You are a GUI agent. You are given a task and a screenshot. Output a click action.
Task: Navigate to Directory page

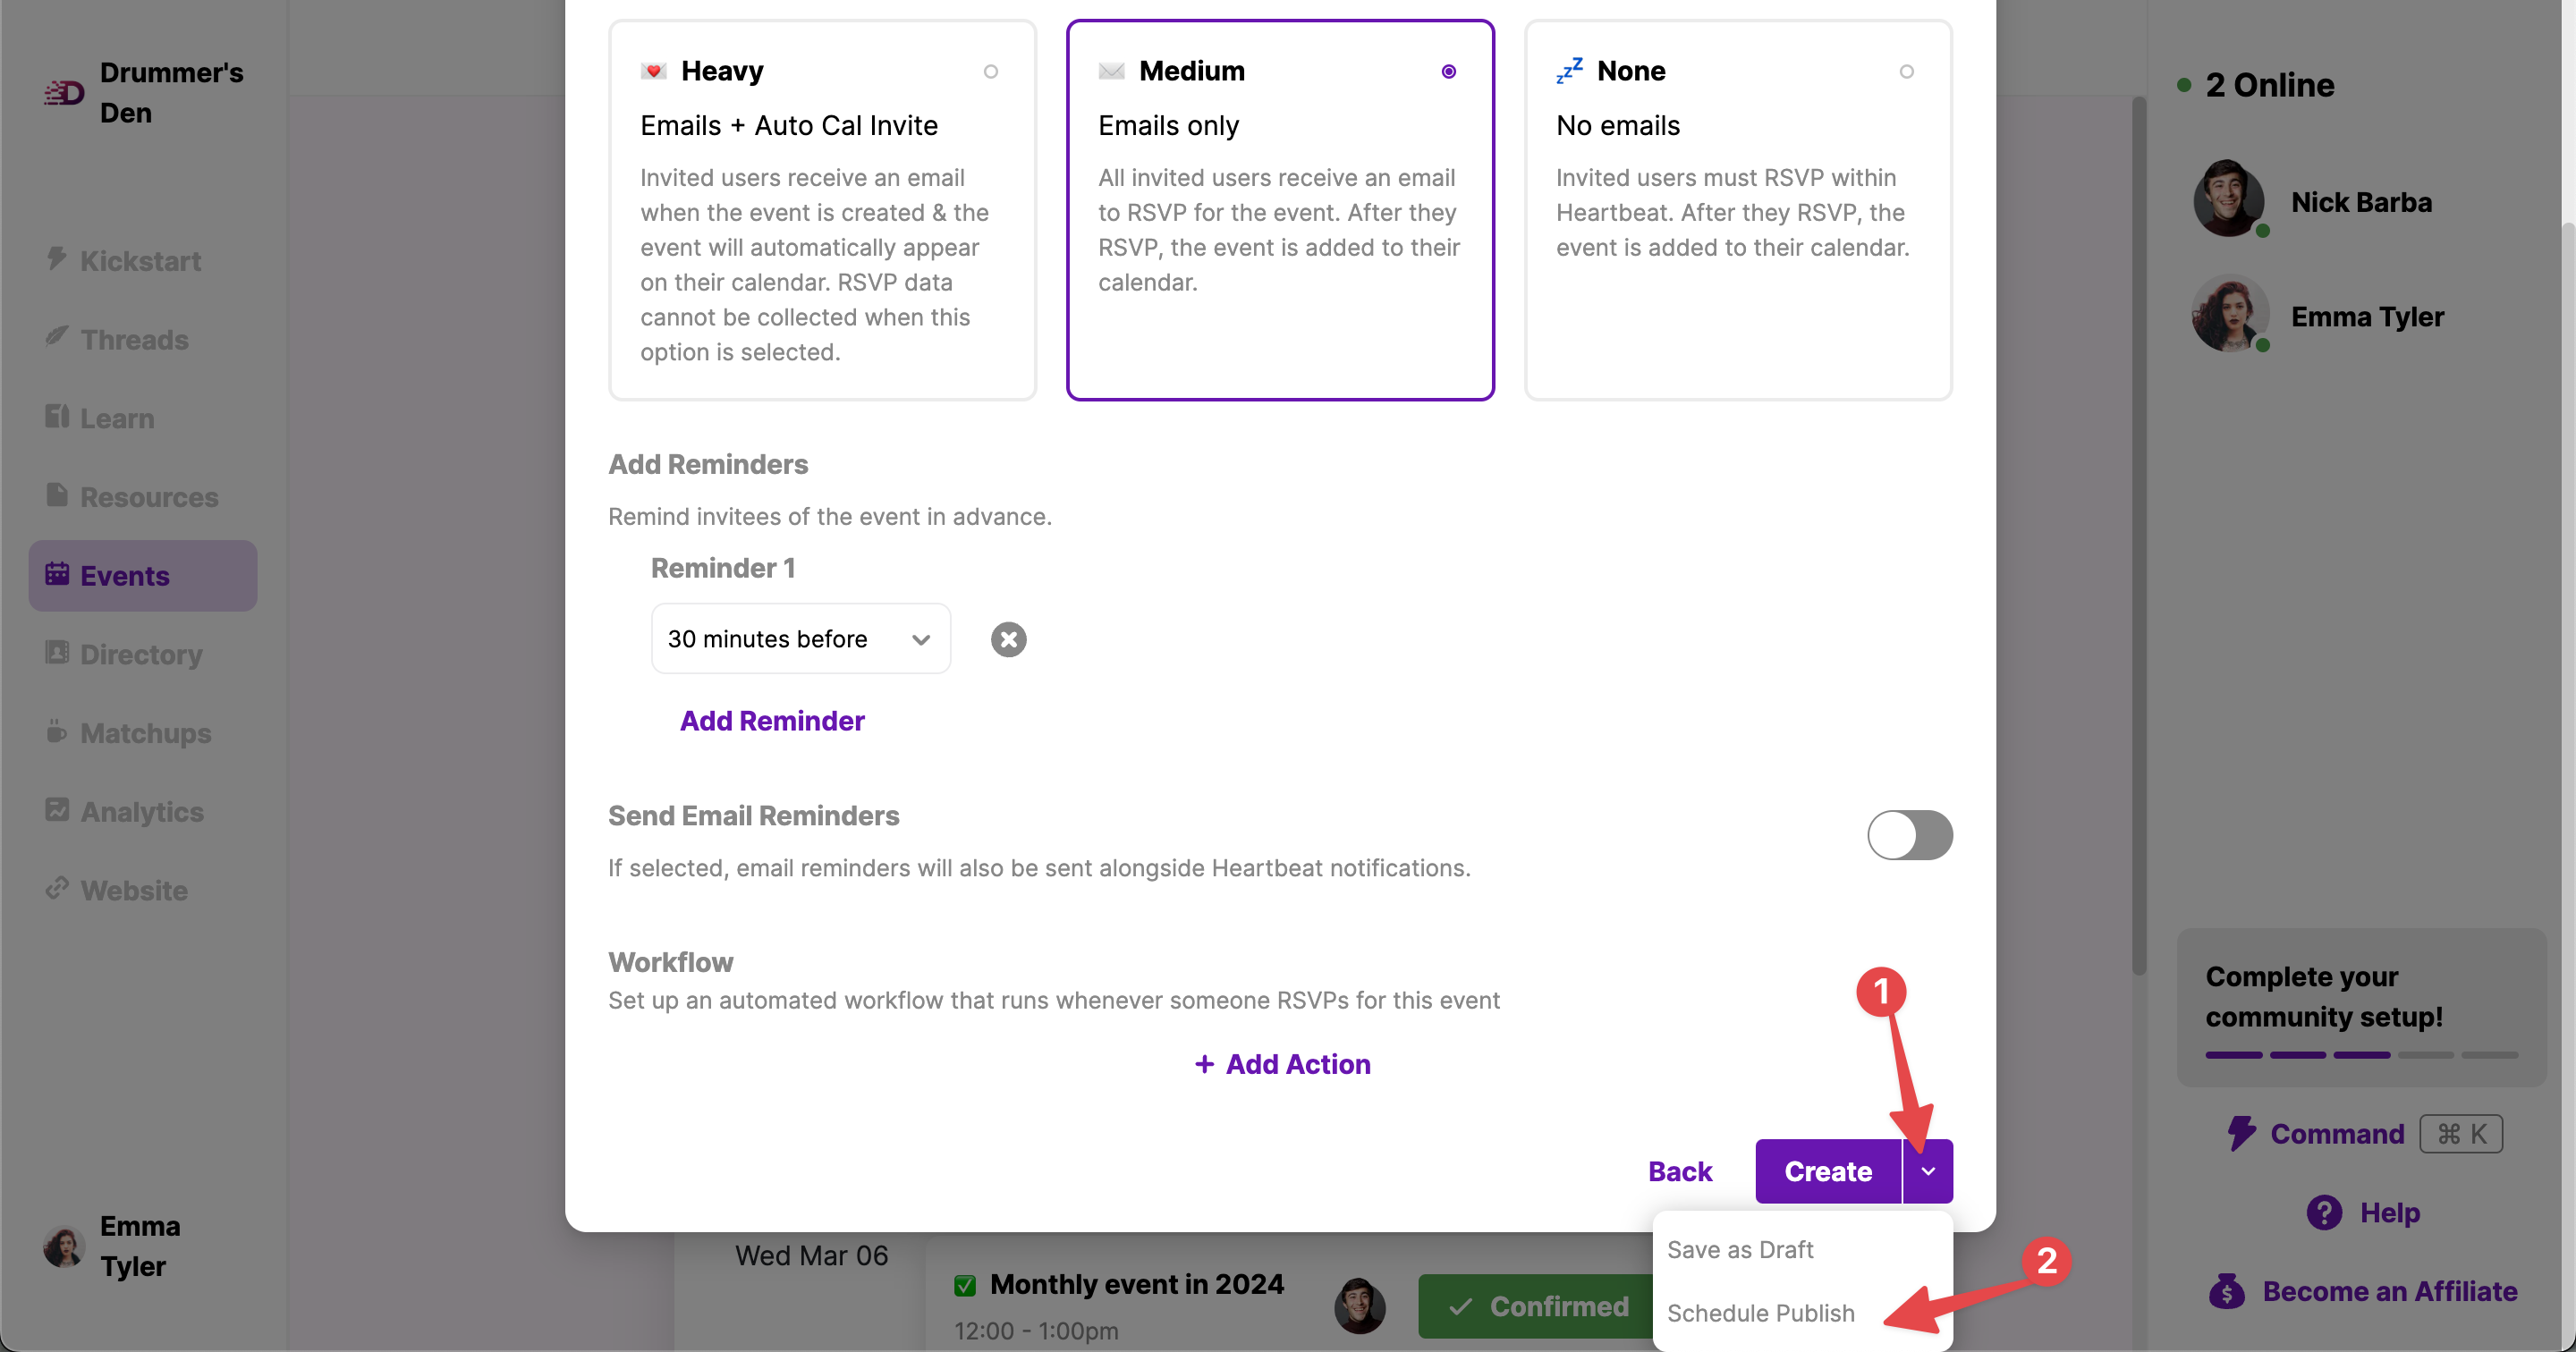[x=141, y=654]
